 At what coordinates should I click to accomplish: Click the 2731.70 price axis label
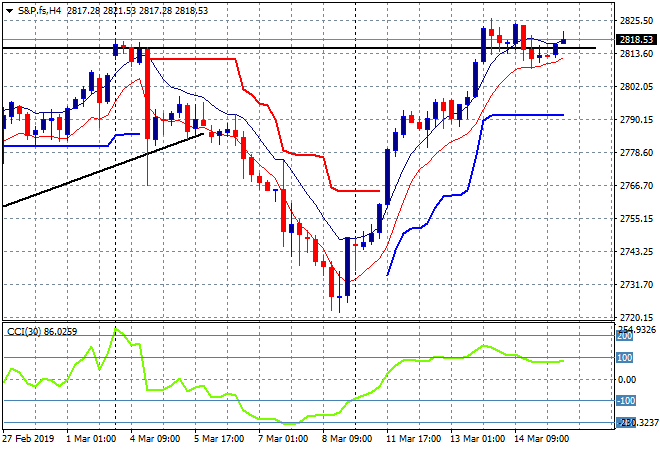(x=636, y=285)
